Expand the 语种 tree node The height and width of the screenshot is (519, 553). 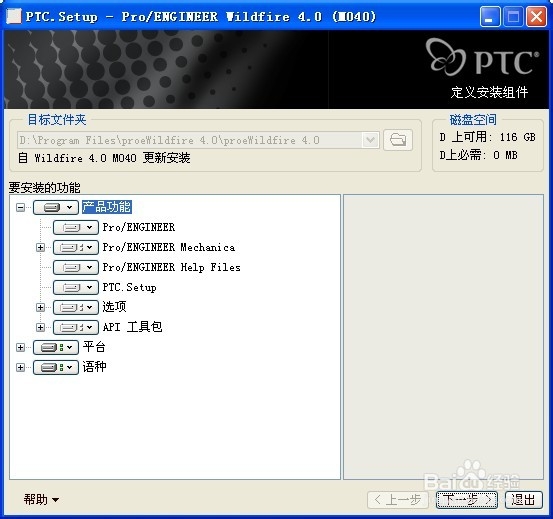(x=20, y=368)
